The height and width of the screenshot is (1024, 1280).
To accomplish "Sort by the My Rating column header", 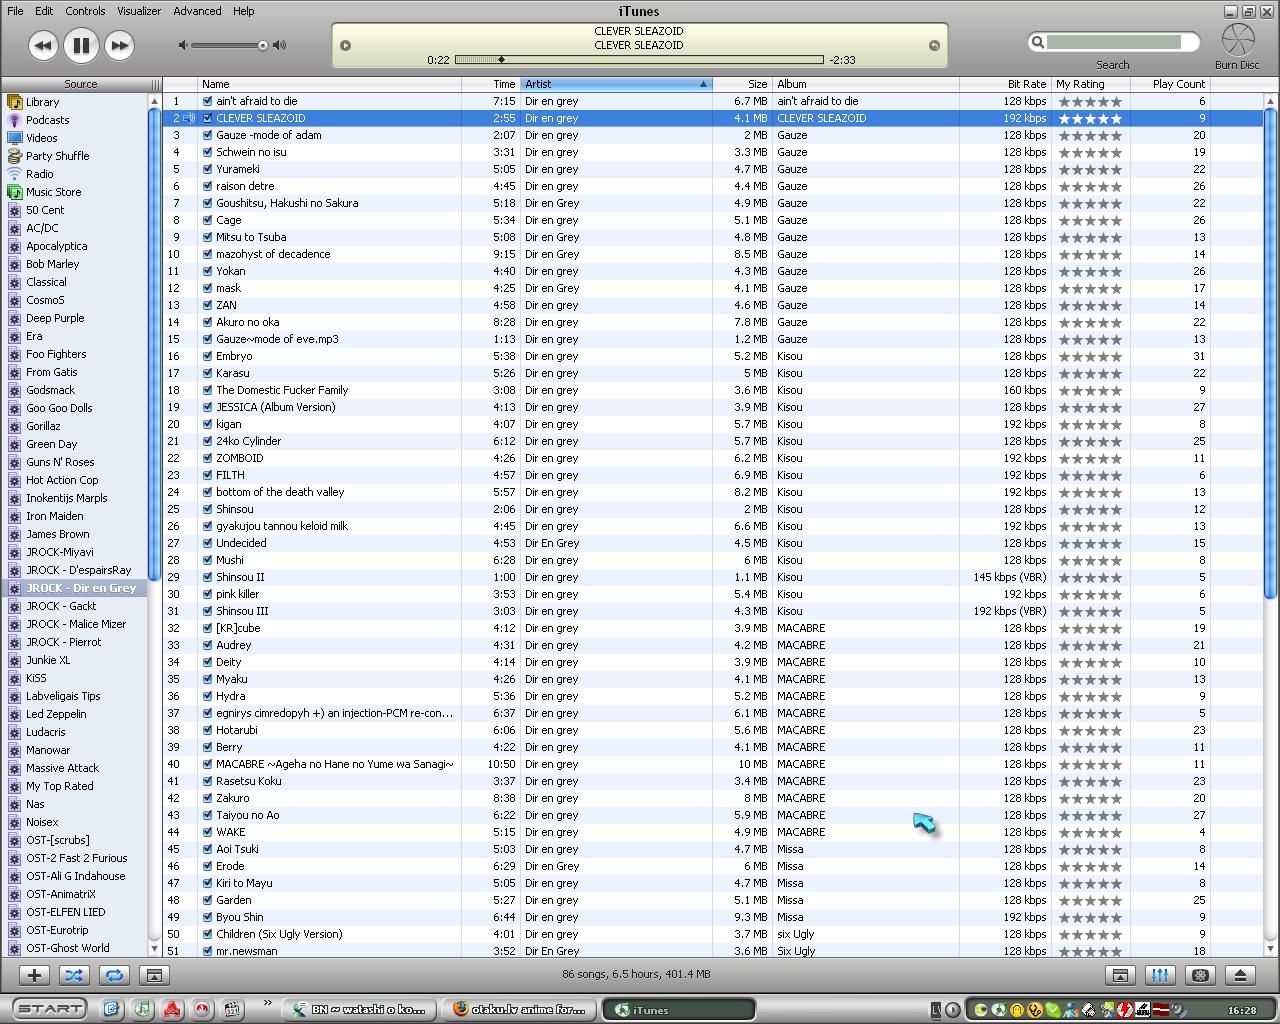I will point(1090,84).
